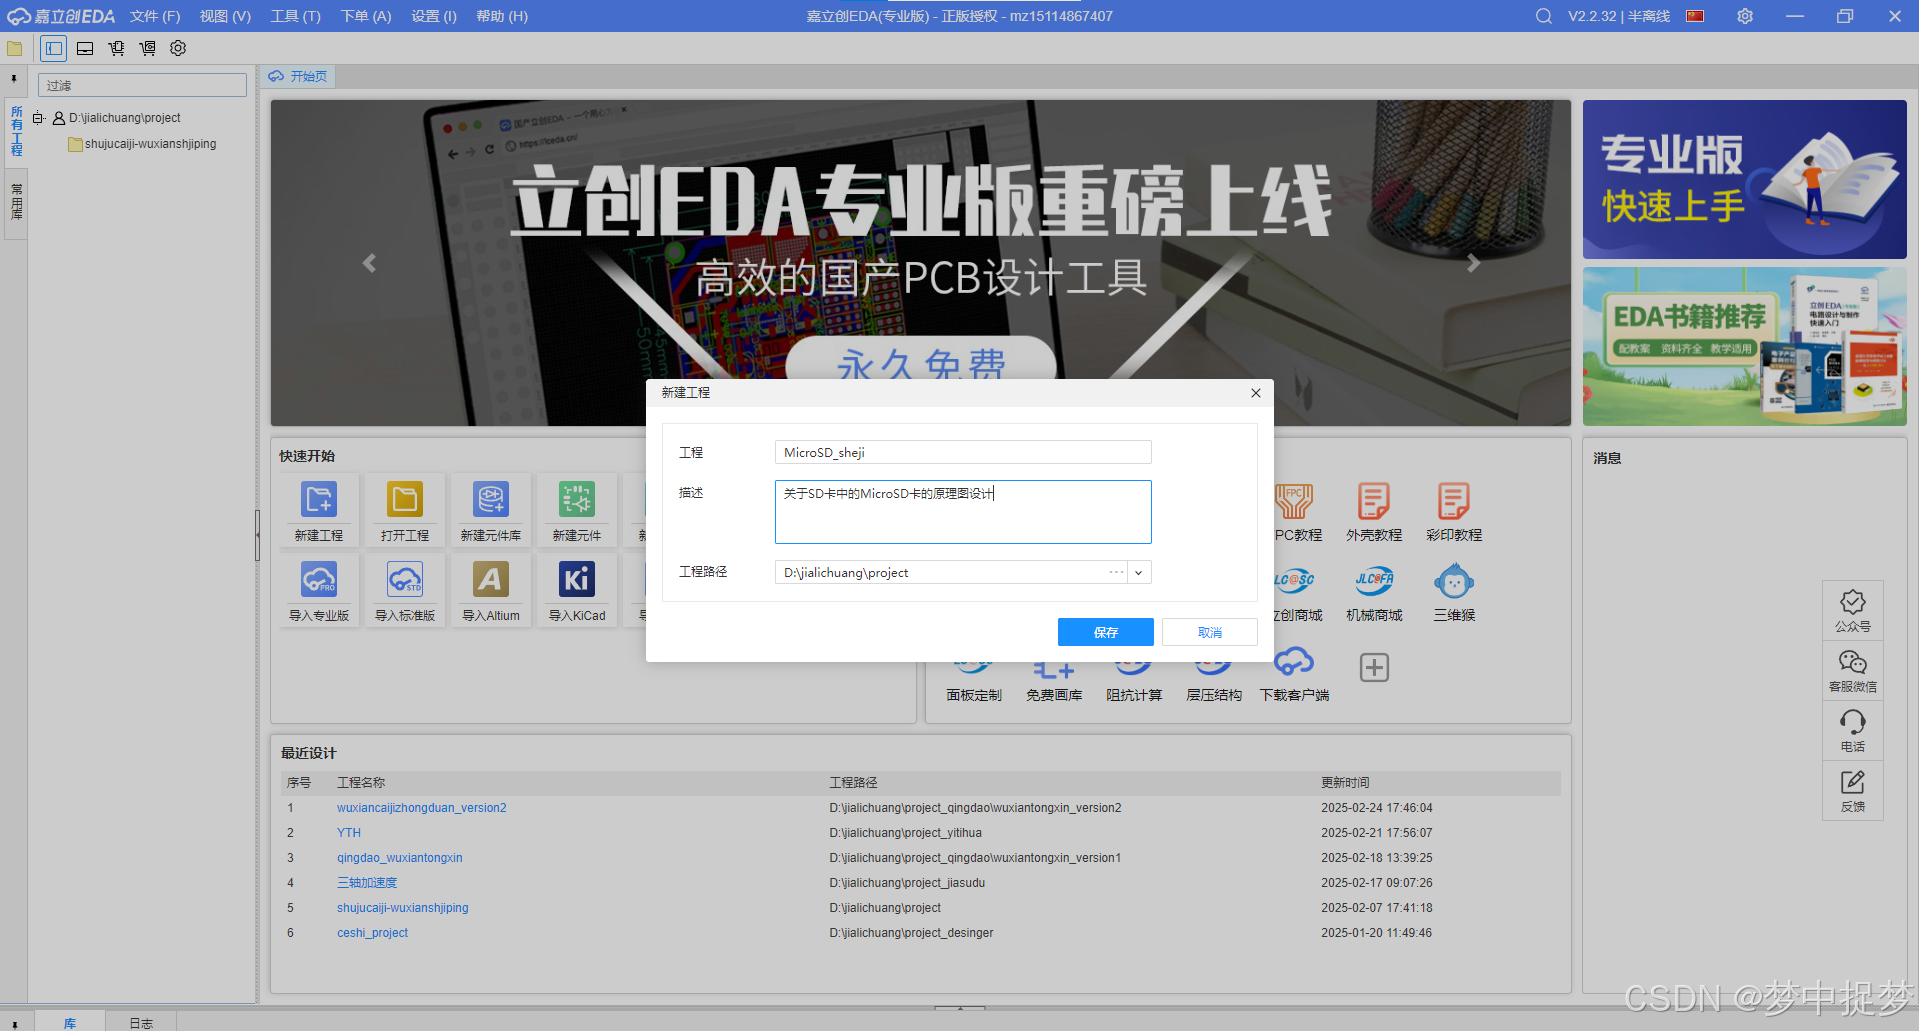Open the 专业版快速上手 banner thumbnail
The width and height of the screenshot is (1919, 1031).
click(1745, 179)
